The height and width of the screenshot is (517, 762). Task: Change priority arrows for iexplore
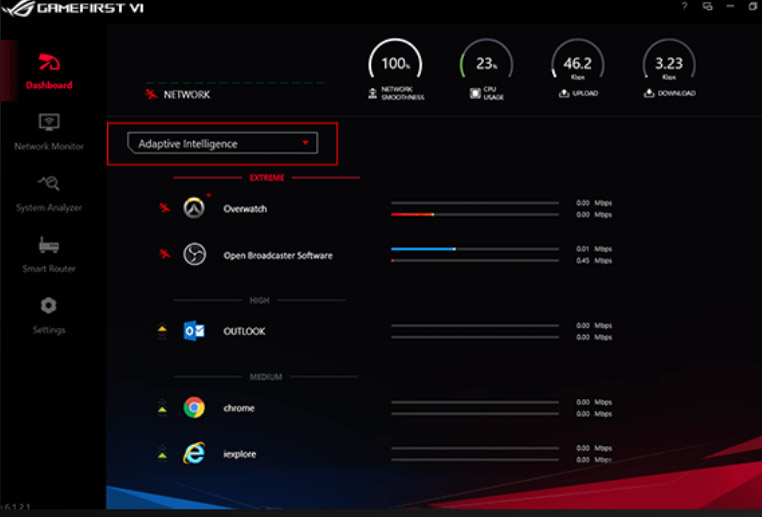click(162, 453)
